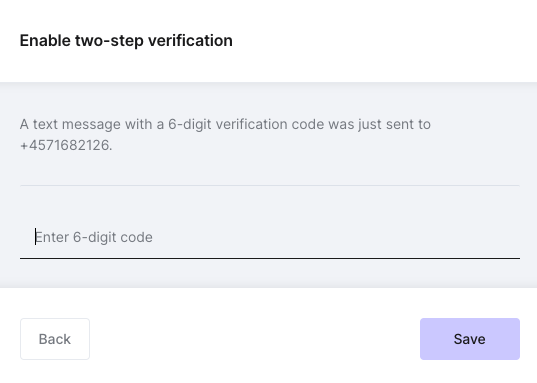Screen dimensions: 537x383
Task: Click the text message sent description
Action: click(225, 135)
